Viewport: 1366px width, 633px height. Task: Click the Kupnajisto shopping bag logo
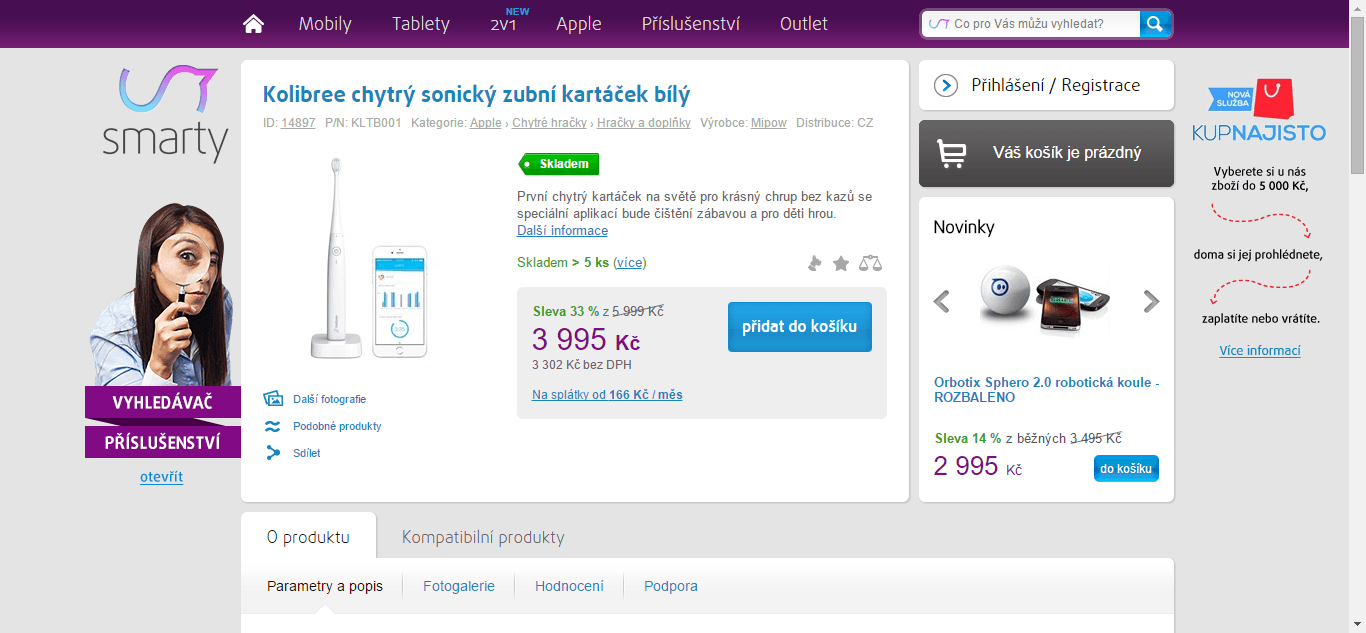point(1259,110)
